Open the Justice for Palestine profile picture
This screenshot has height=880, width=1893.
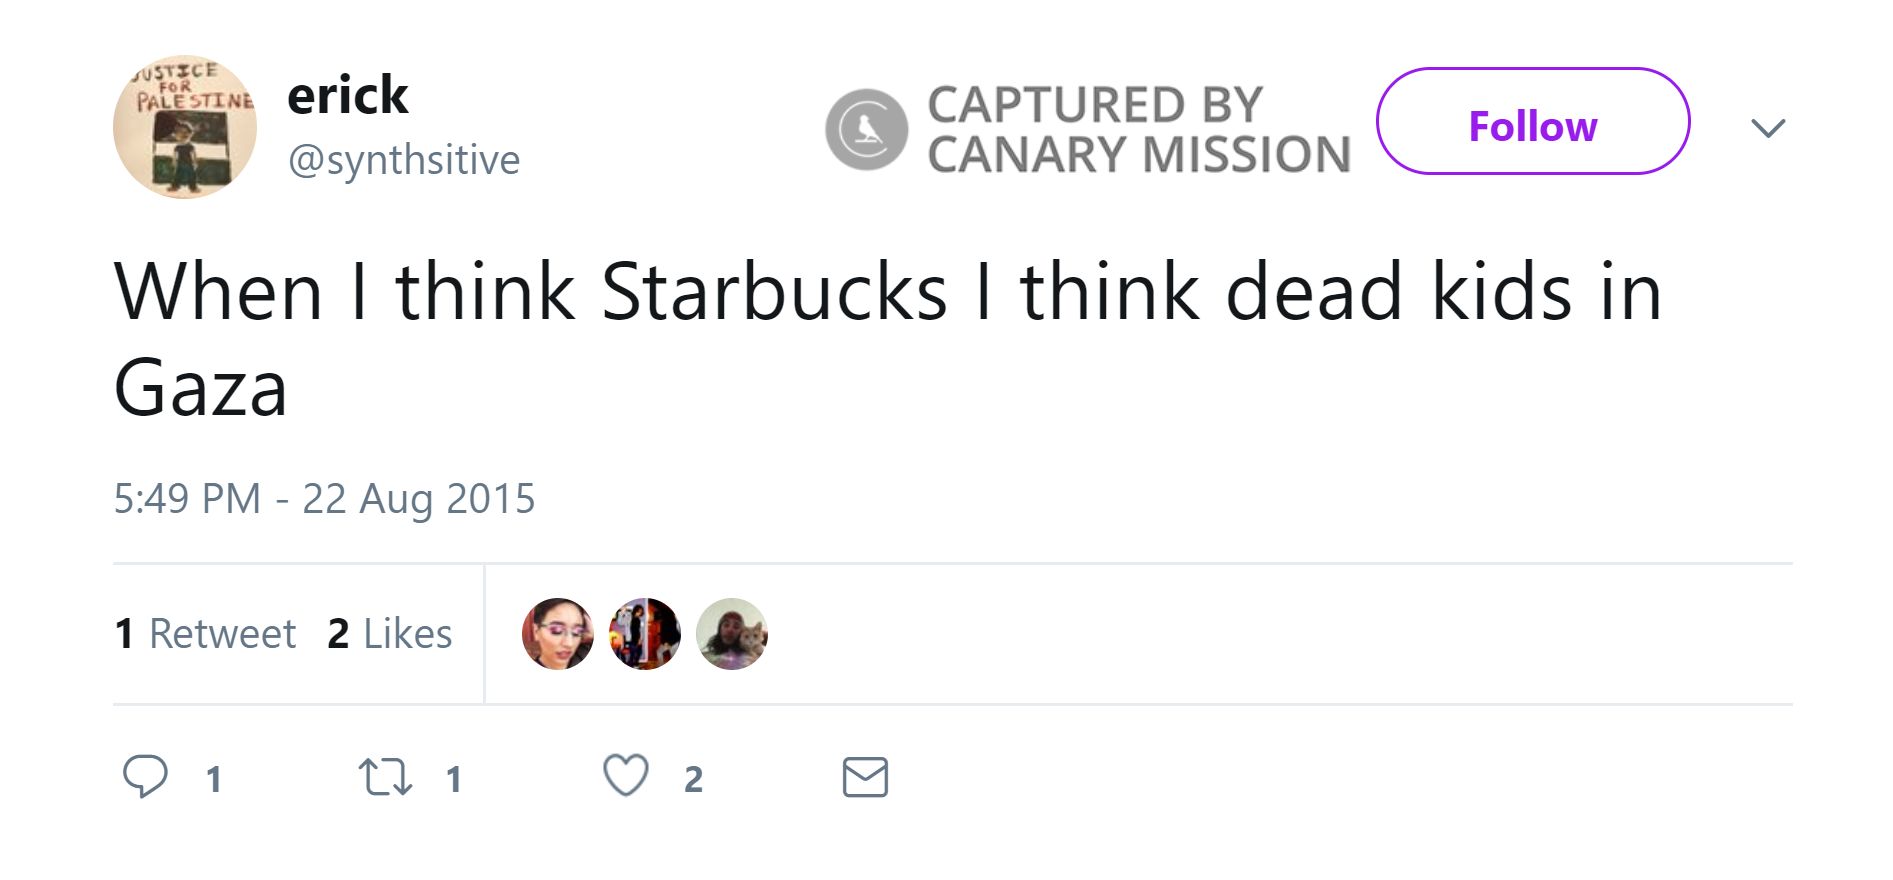185,127
